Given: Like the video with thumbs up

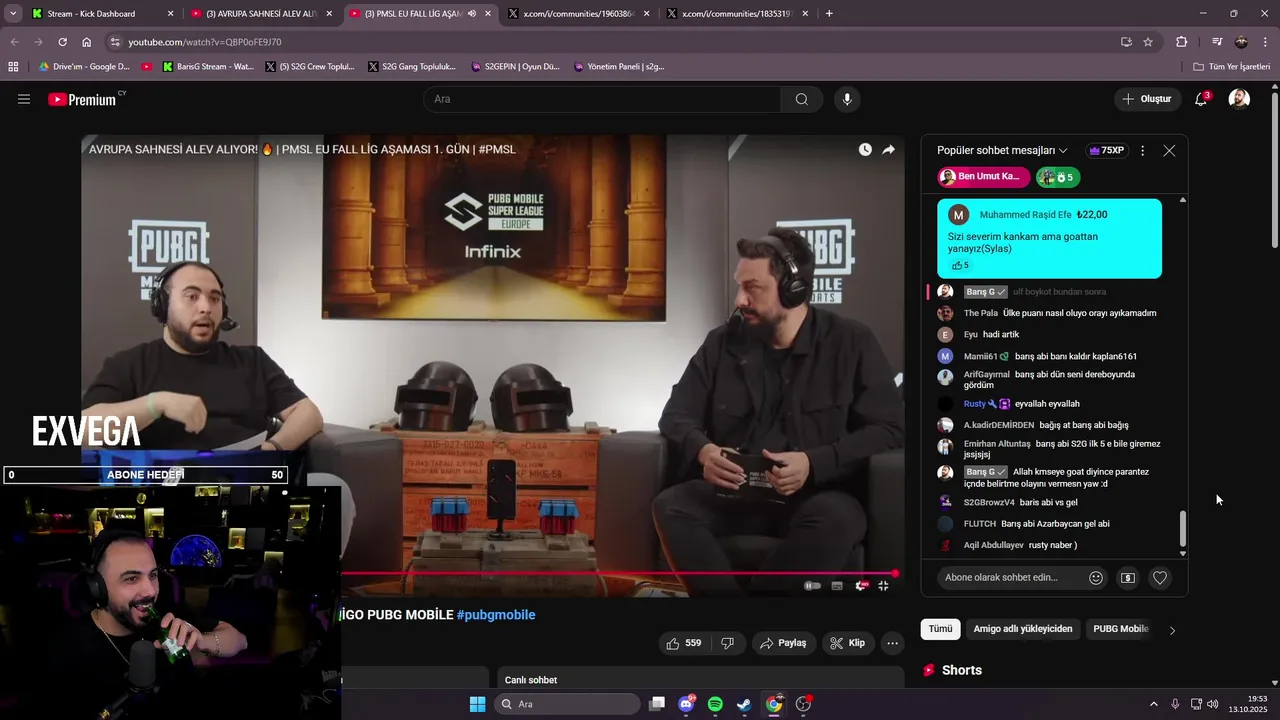Looking at the screenshot, I should 684,643.
